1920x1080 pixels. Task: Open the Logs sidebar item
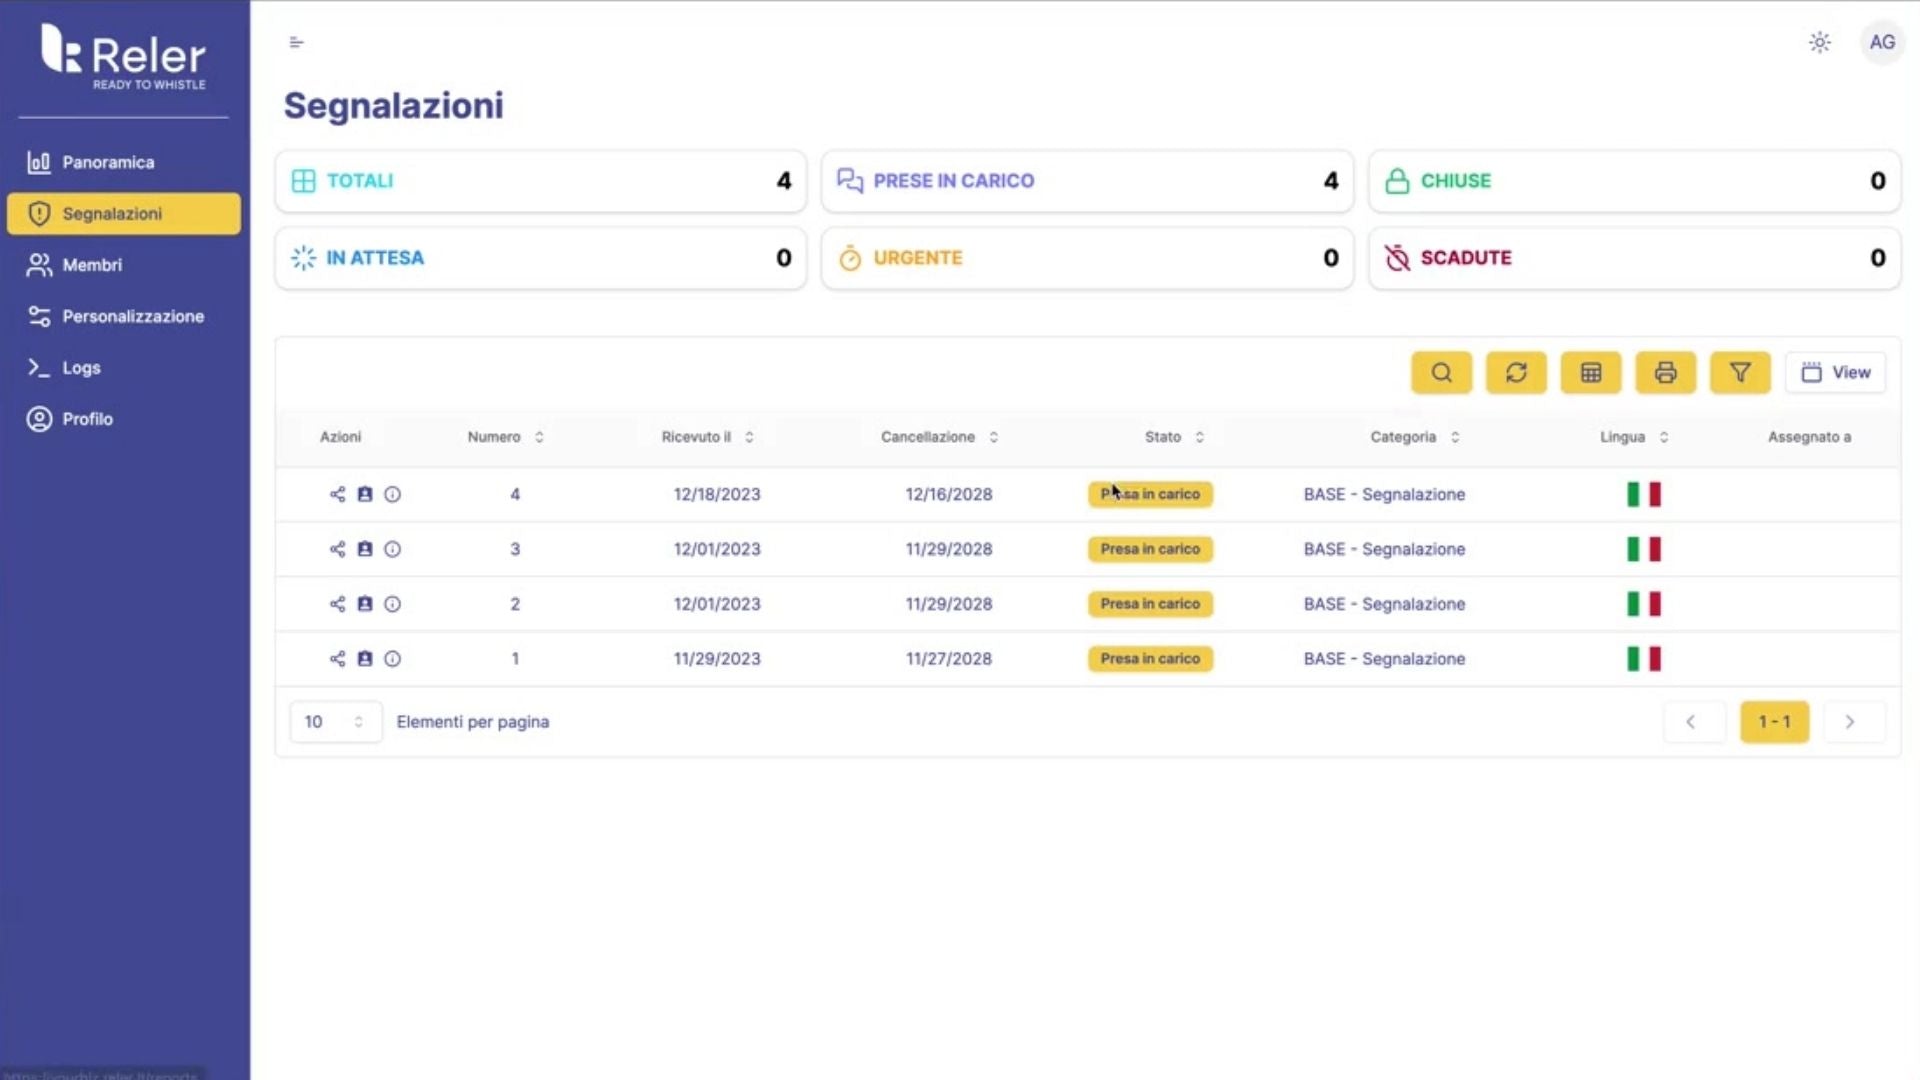pos(81,368)
